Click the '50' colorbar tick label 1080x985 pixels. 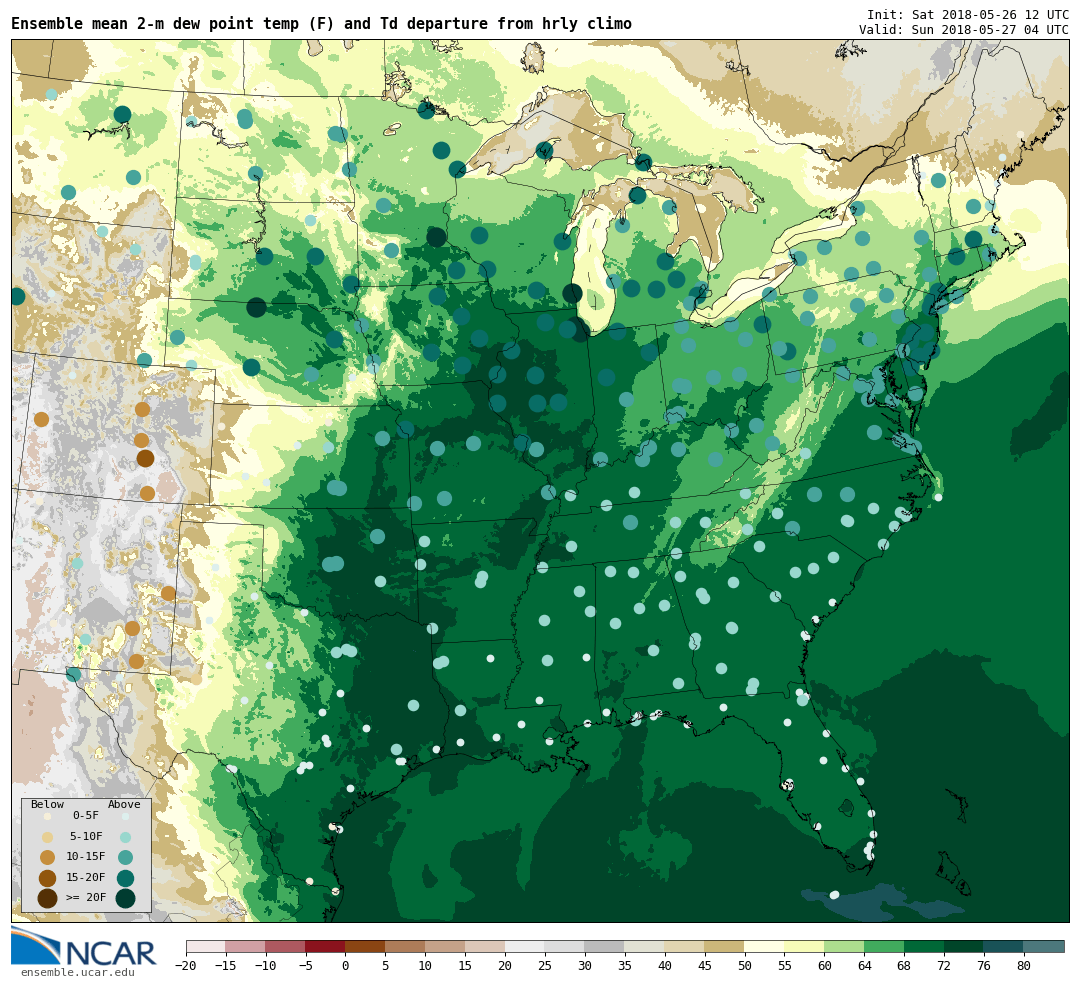745,966
